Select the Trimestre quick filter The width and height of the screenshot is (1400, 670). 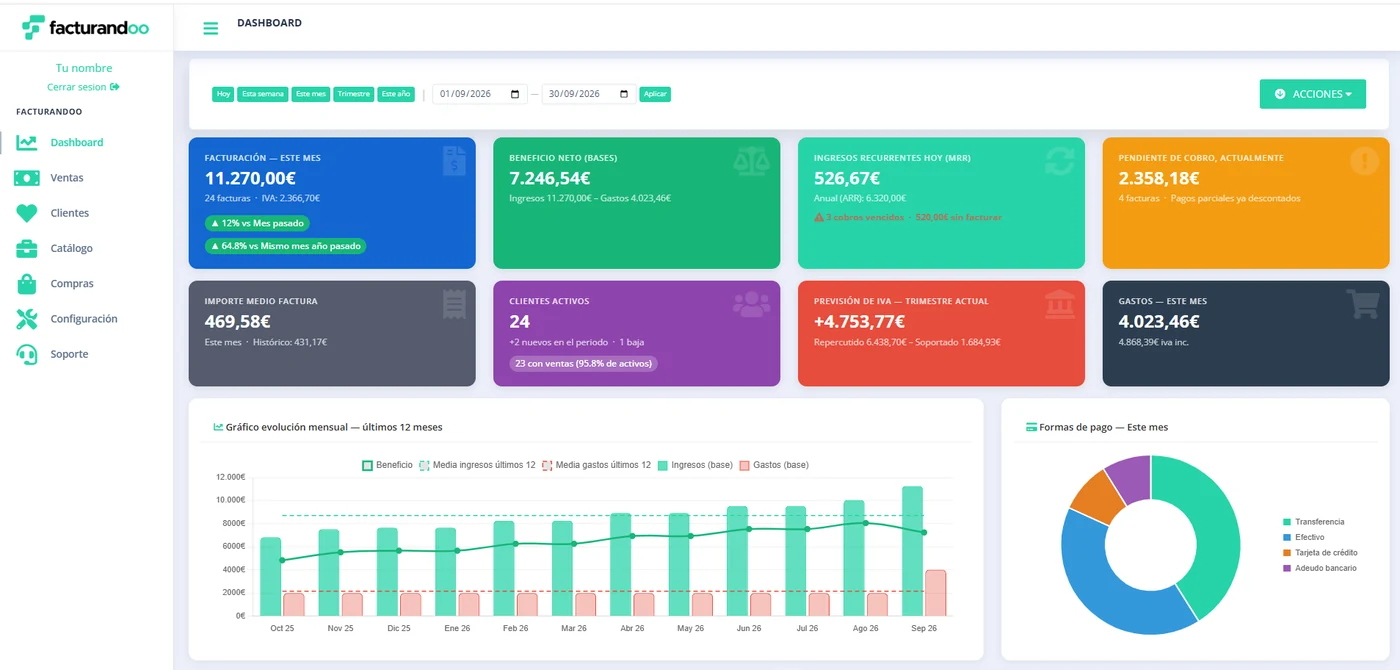point(354,94)
